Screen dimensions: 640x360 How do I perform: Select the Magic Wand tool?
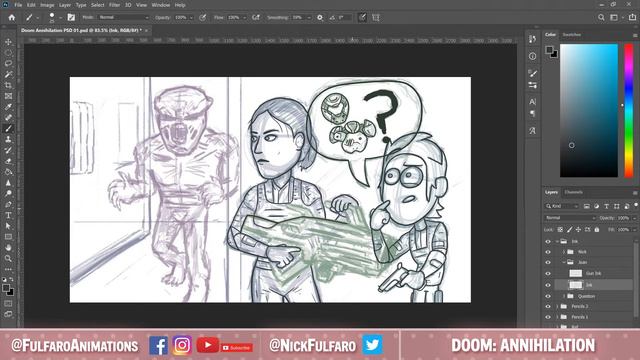(x=8, y=74)
